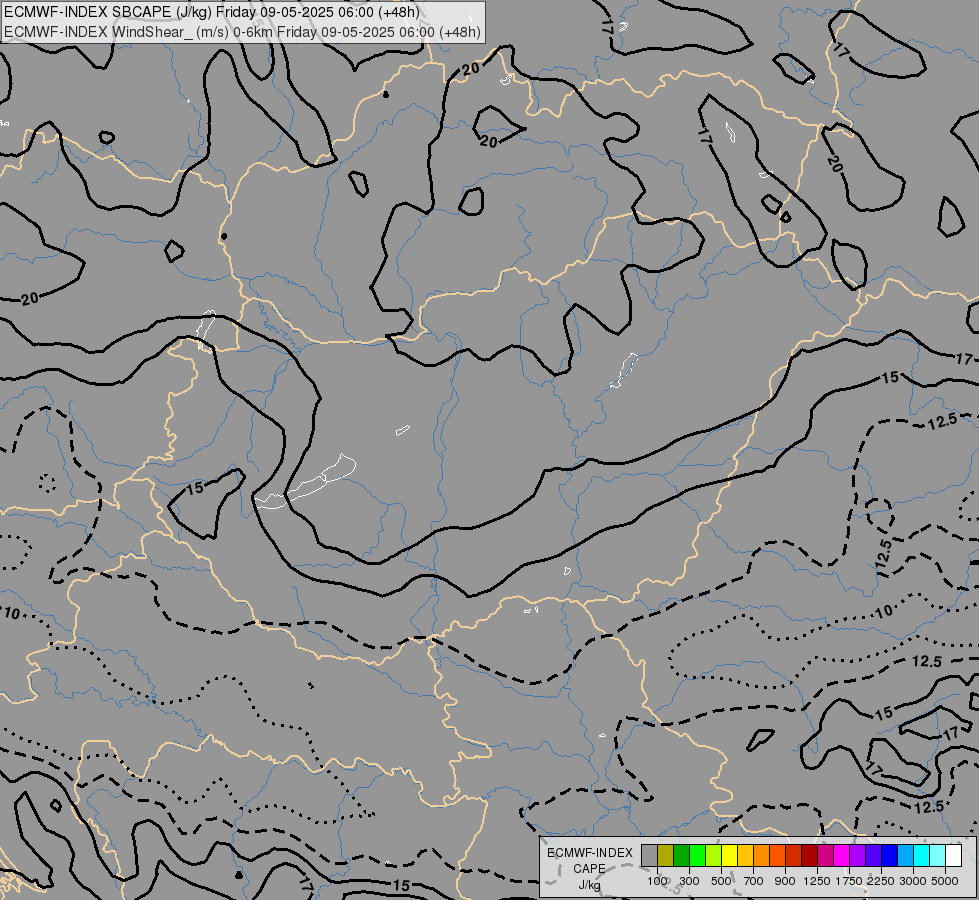Select the pale cyan legend swatch
The image size is (979, 900).
point(937,856)
